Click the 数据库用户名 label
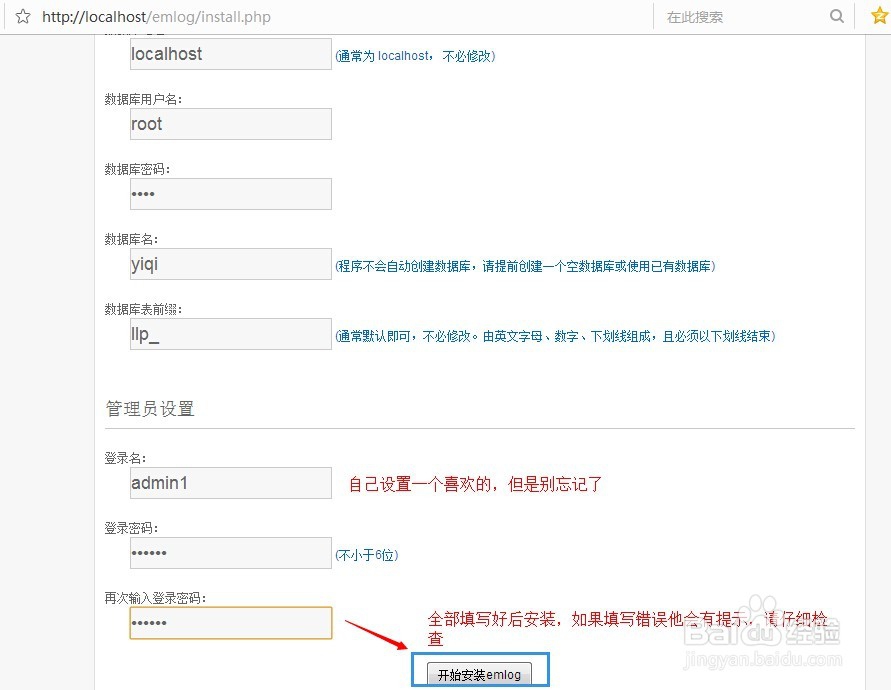This screenshot has width=891, height=690. pos(143,99)
